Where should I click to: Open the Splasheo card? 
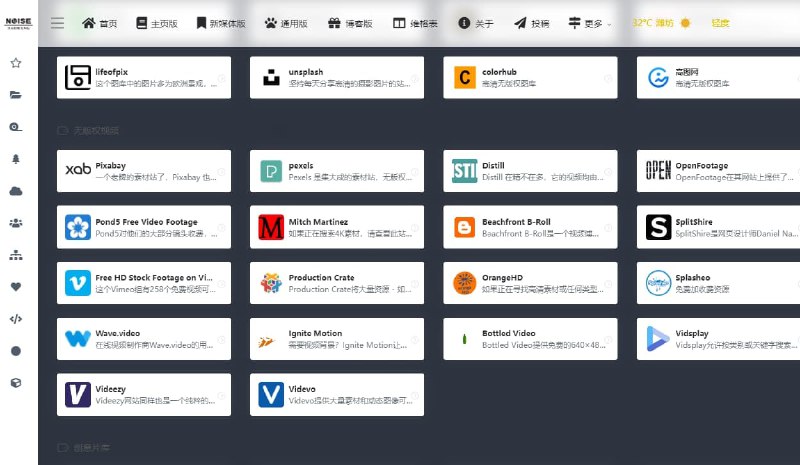(x=718, y=283)
